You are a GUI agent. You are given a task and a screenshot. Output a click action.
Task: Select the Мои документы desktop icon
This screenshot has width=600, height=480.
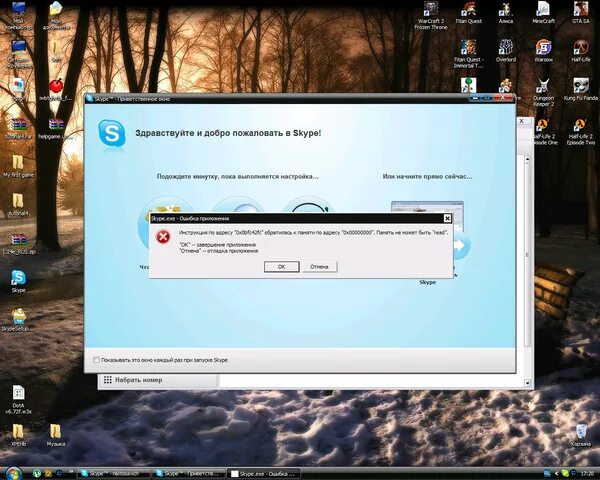56,16
